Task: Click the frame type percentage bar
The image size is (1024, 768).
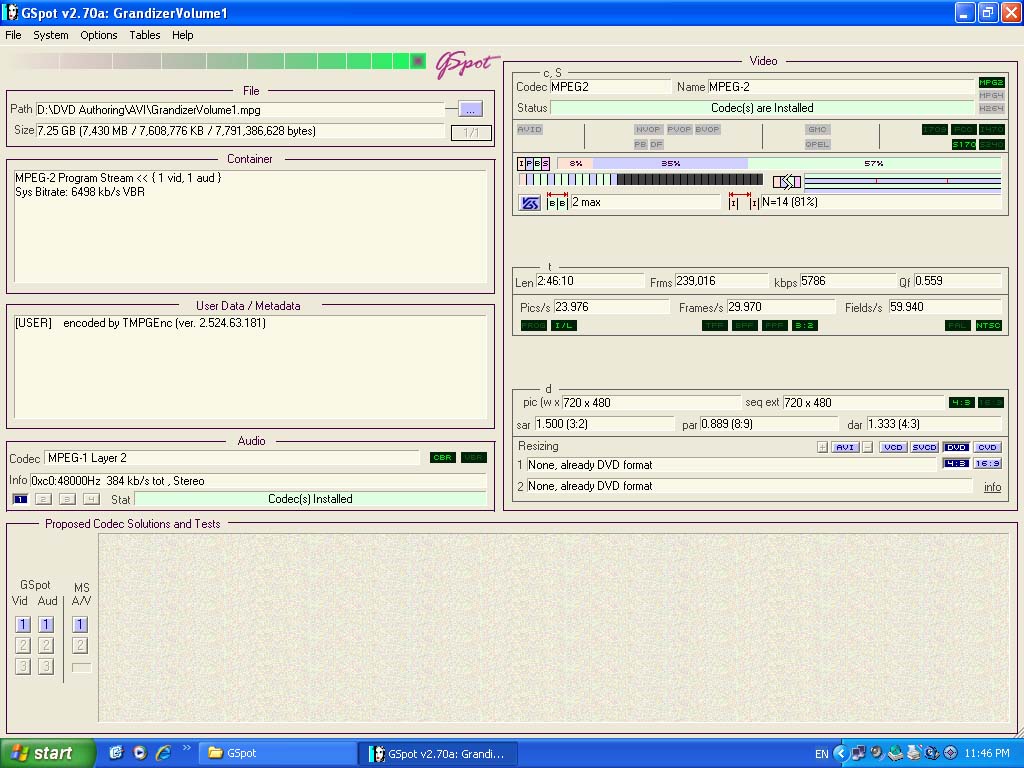Action: click(x=779, y=163)
